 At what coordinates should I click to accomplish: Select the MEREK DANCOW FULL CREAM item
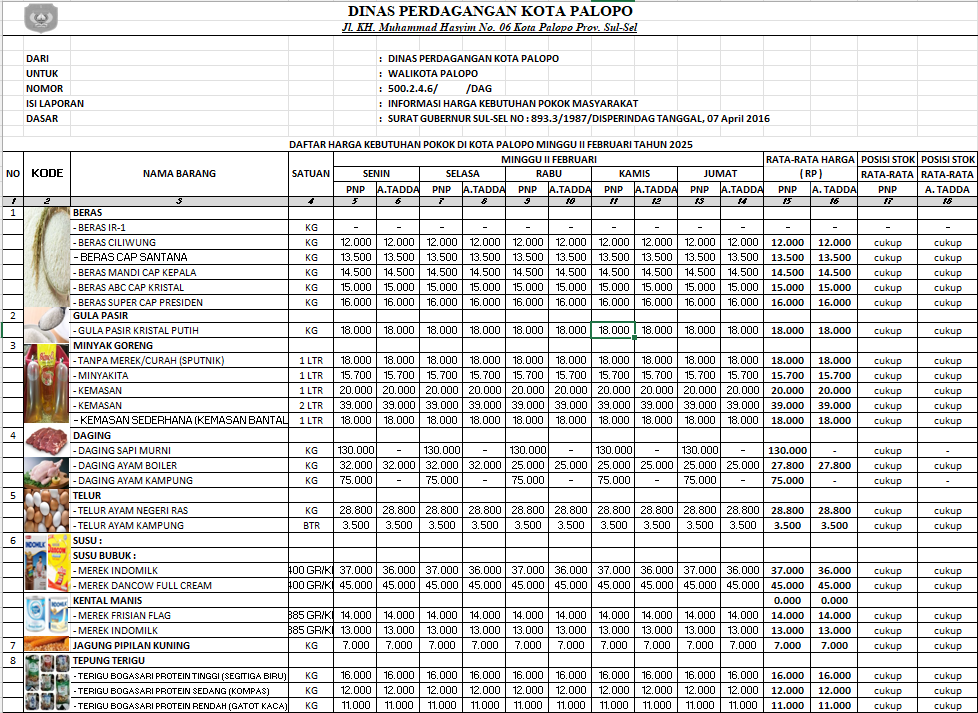pyautogui.click(x=142, y=585)
